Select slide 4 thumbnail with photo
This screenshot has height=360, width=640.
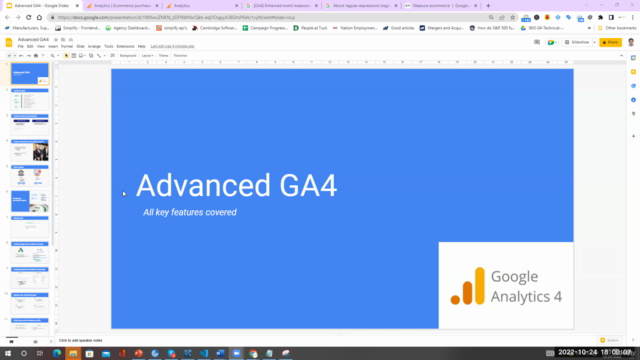[x=30, y=150]
